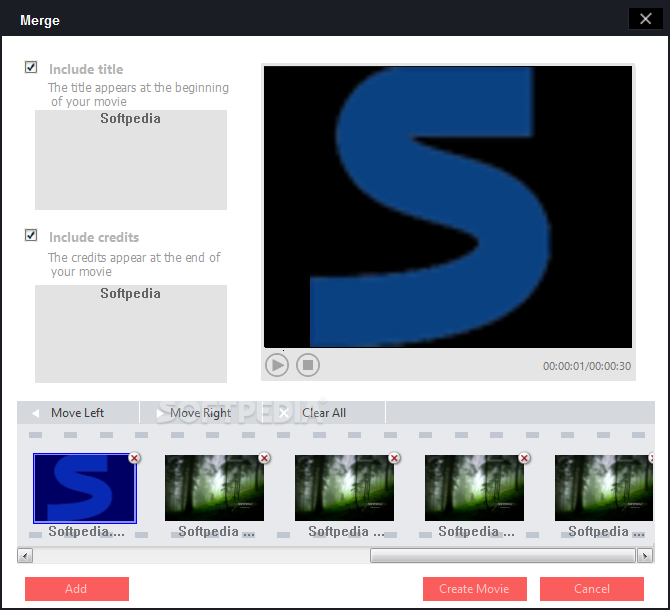Remove the fourth clip with red X
The image size is (670, 610).
524,458
